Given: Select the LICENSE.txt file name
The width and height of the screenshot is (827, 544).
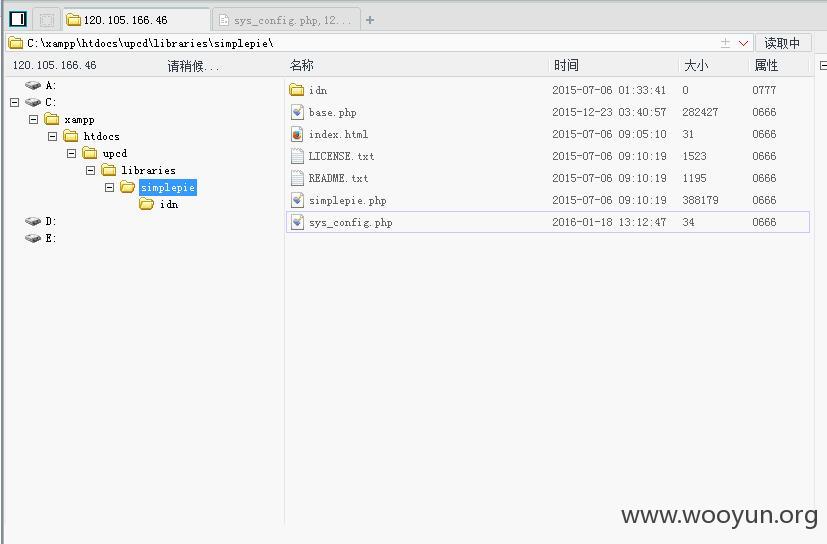Looking at the screenshot, I should click(341, 156).
